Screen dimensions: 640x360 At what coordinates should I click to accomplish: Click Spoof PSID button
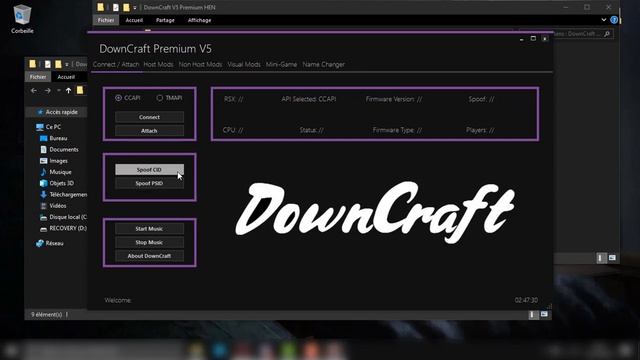[149, 183]
